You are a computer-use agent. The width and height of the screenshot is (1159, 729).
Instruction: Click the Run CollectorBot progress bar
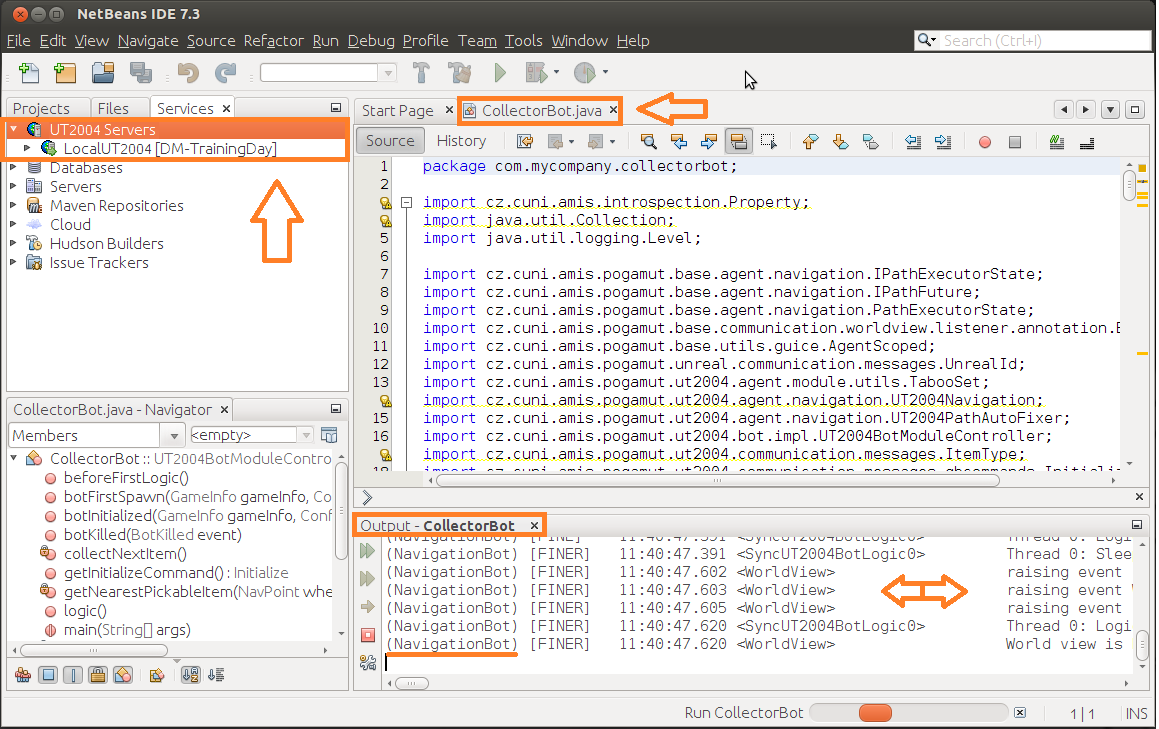(x=906, y=713)
